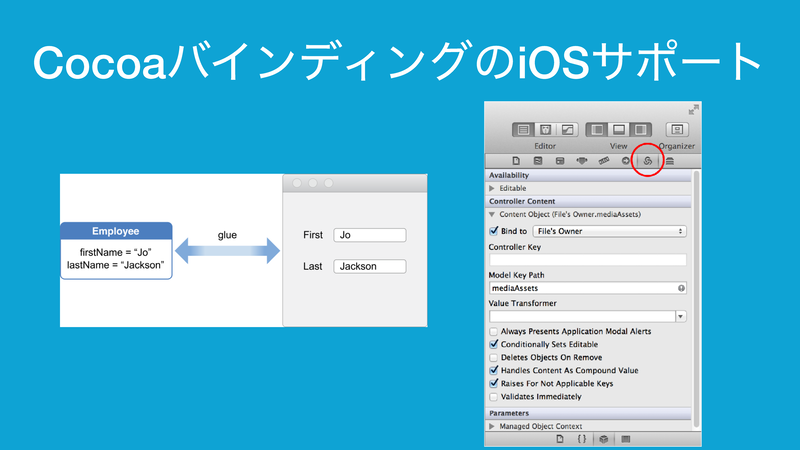Click the Model Key Path warning indicator
Image resolution: width=800 pixels, height=450 pixels.
681,288
